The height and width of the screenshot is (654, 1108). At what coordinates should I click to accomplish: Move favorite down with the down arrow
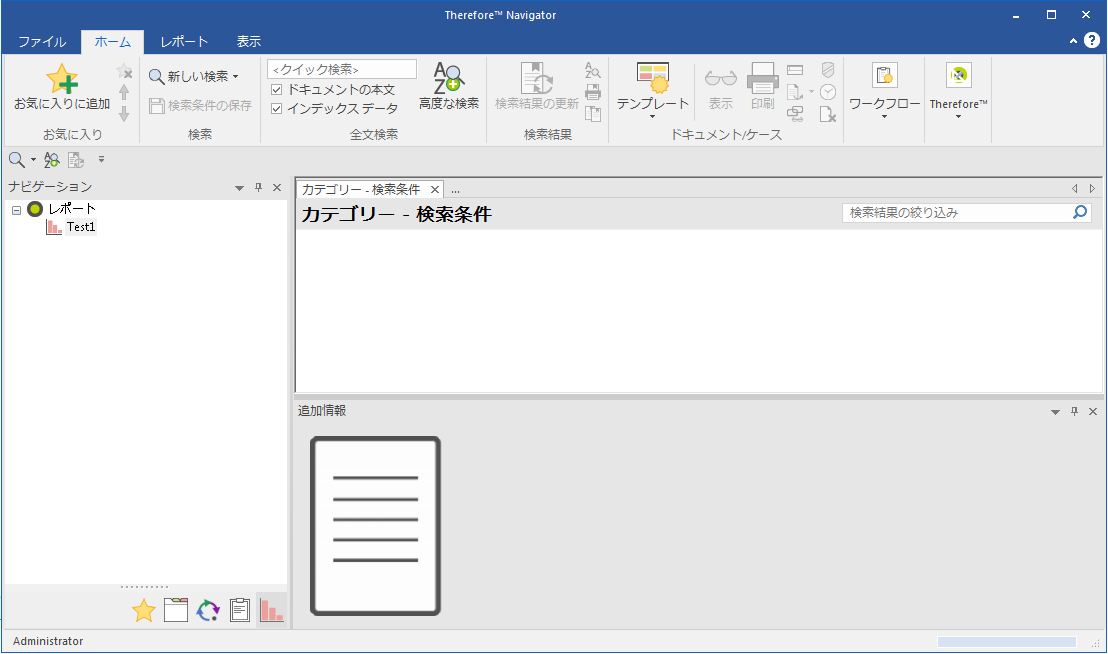point(124,114)
